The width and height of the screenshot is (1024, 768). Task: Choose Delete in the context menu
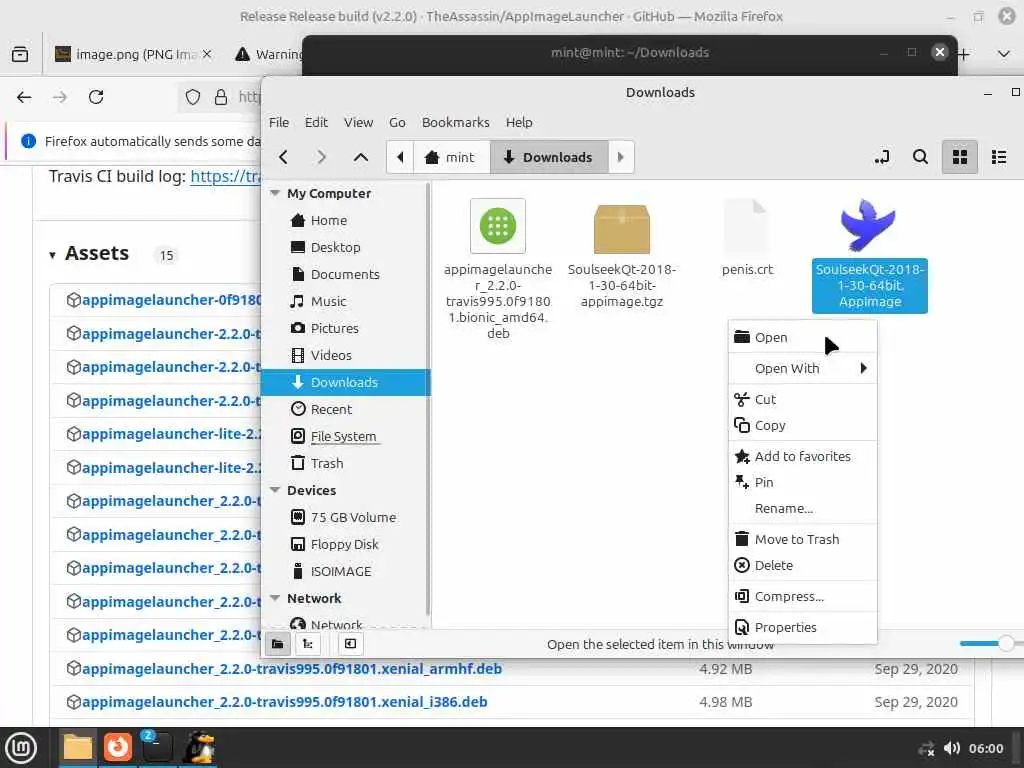point(803,566)
